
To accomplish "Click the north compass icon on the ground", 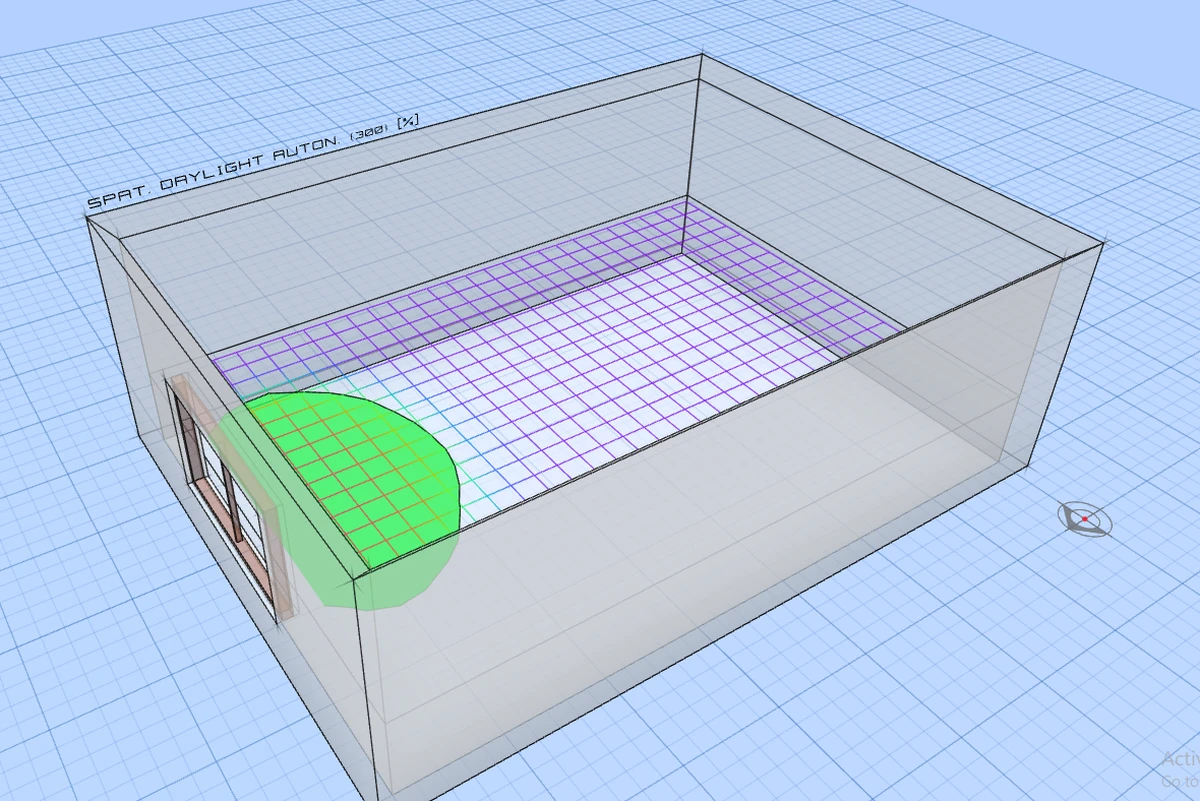I will point(1084,519).
